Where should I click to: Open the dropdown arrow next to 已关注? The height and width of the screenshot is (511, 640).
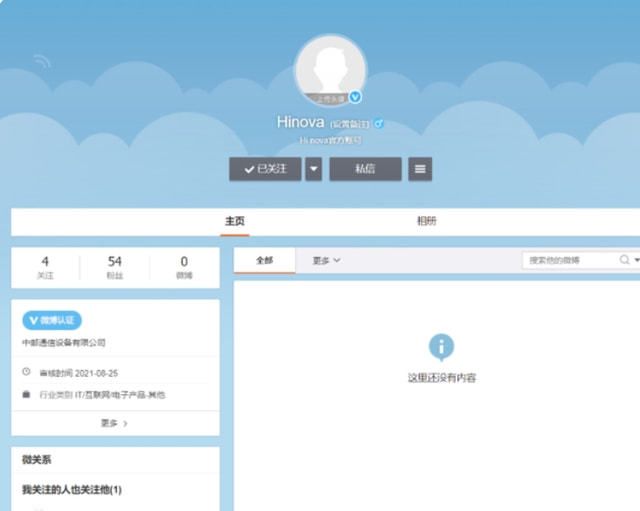313,169
